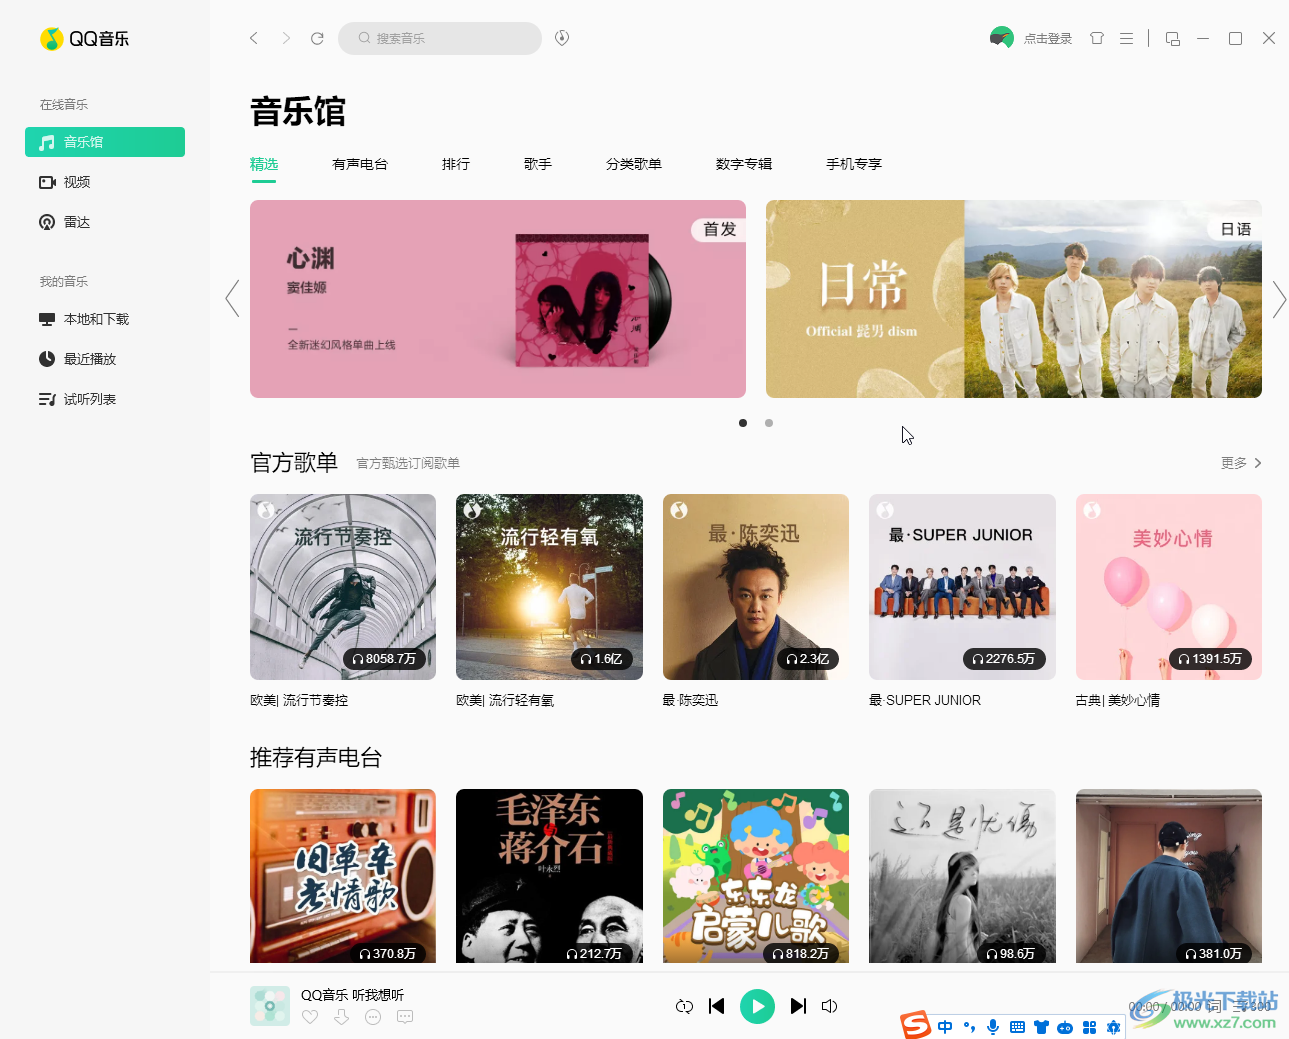Like the current song with heart icon
The image size is (1289, 1039).
(310, 1017)
